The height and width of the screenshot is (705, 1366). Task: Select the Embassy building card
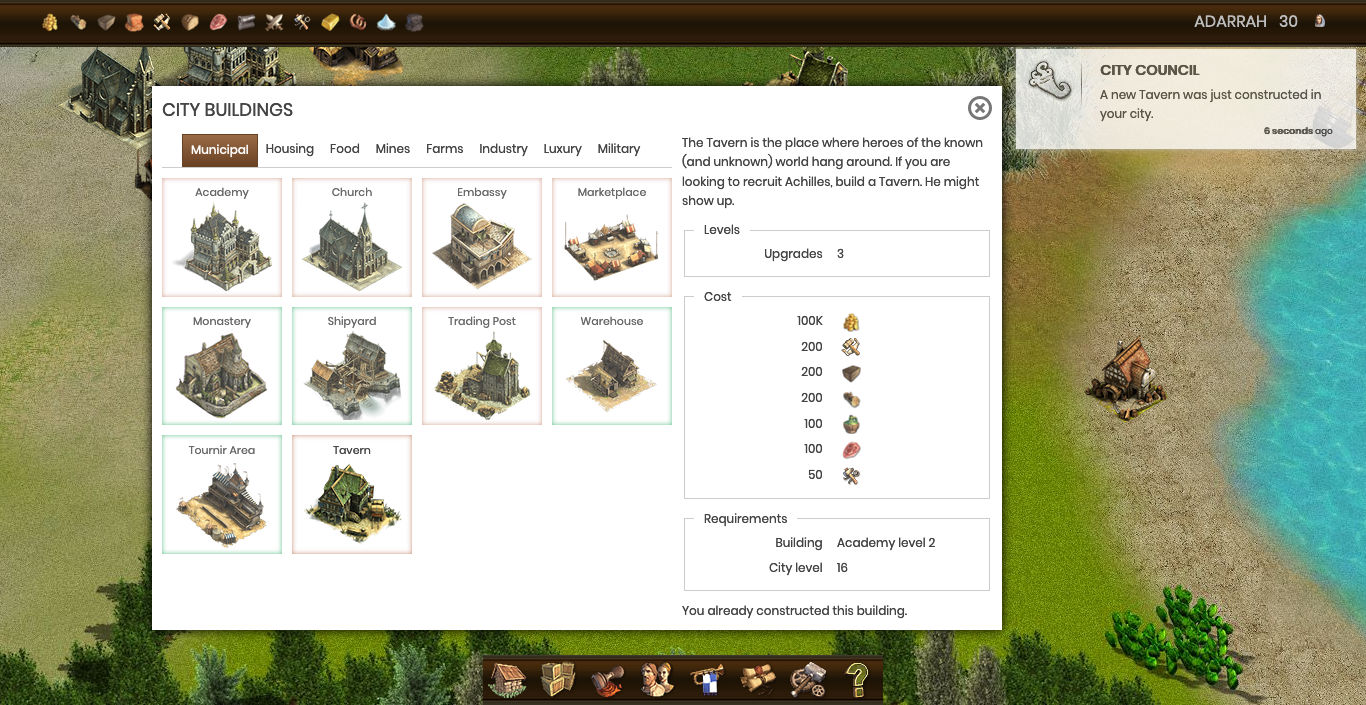(482, 238)
